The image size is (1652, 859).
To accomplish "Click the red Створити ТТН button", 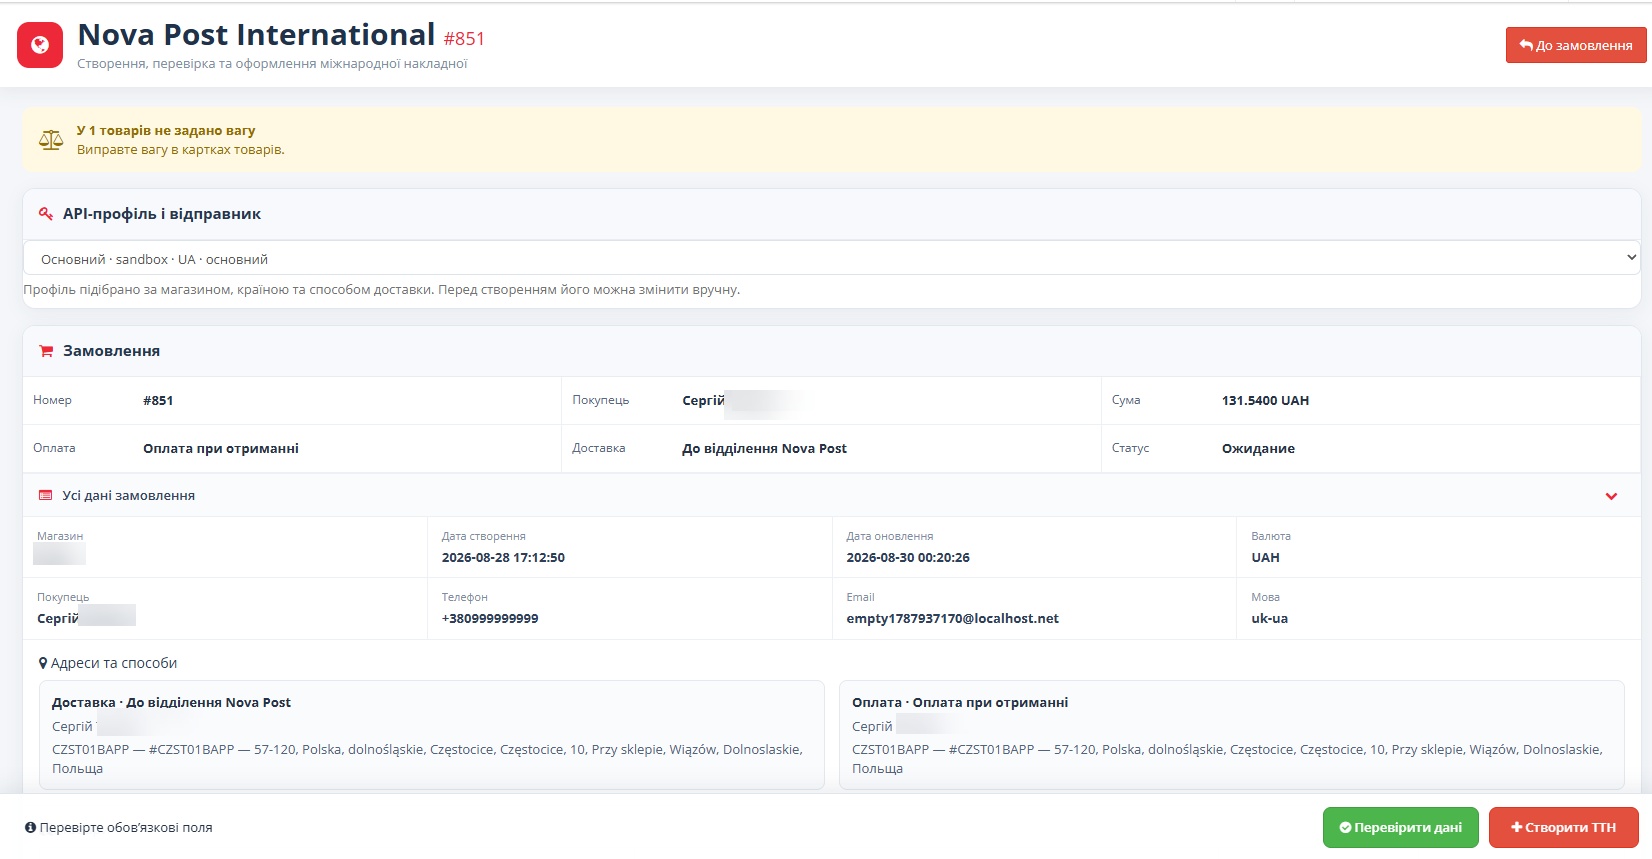I will 1563,828.
